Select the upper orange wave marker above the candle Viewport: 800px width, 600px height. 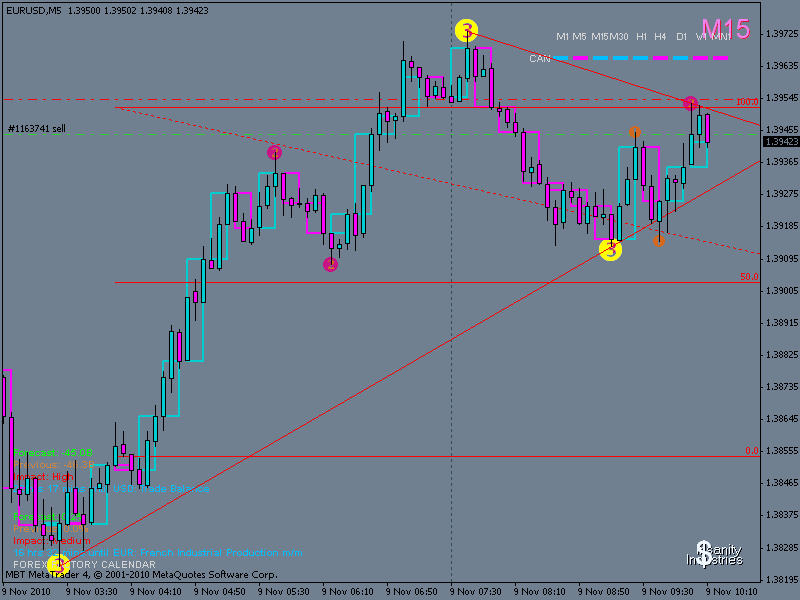pos(635,132)
